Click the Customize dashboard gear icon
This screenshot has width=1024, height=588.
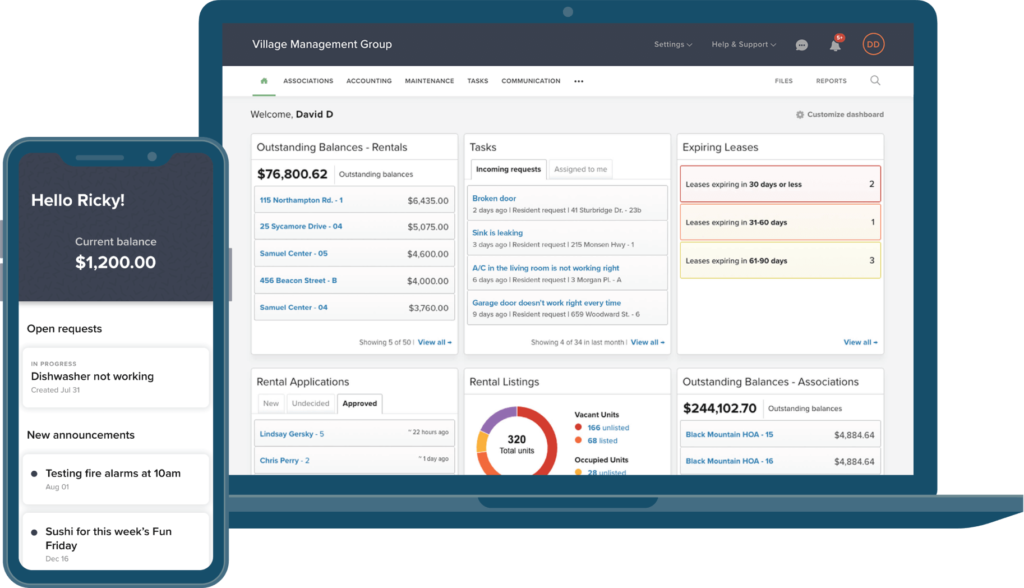click(x=799, y=114)
